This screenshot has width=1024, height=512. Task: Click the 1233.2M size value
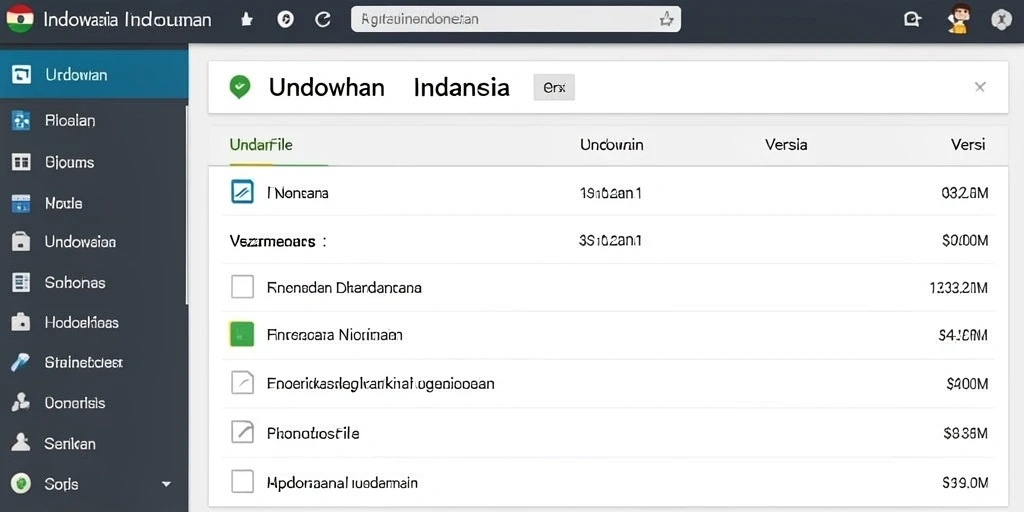point(958,287)
